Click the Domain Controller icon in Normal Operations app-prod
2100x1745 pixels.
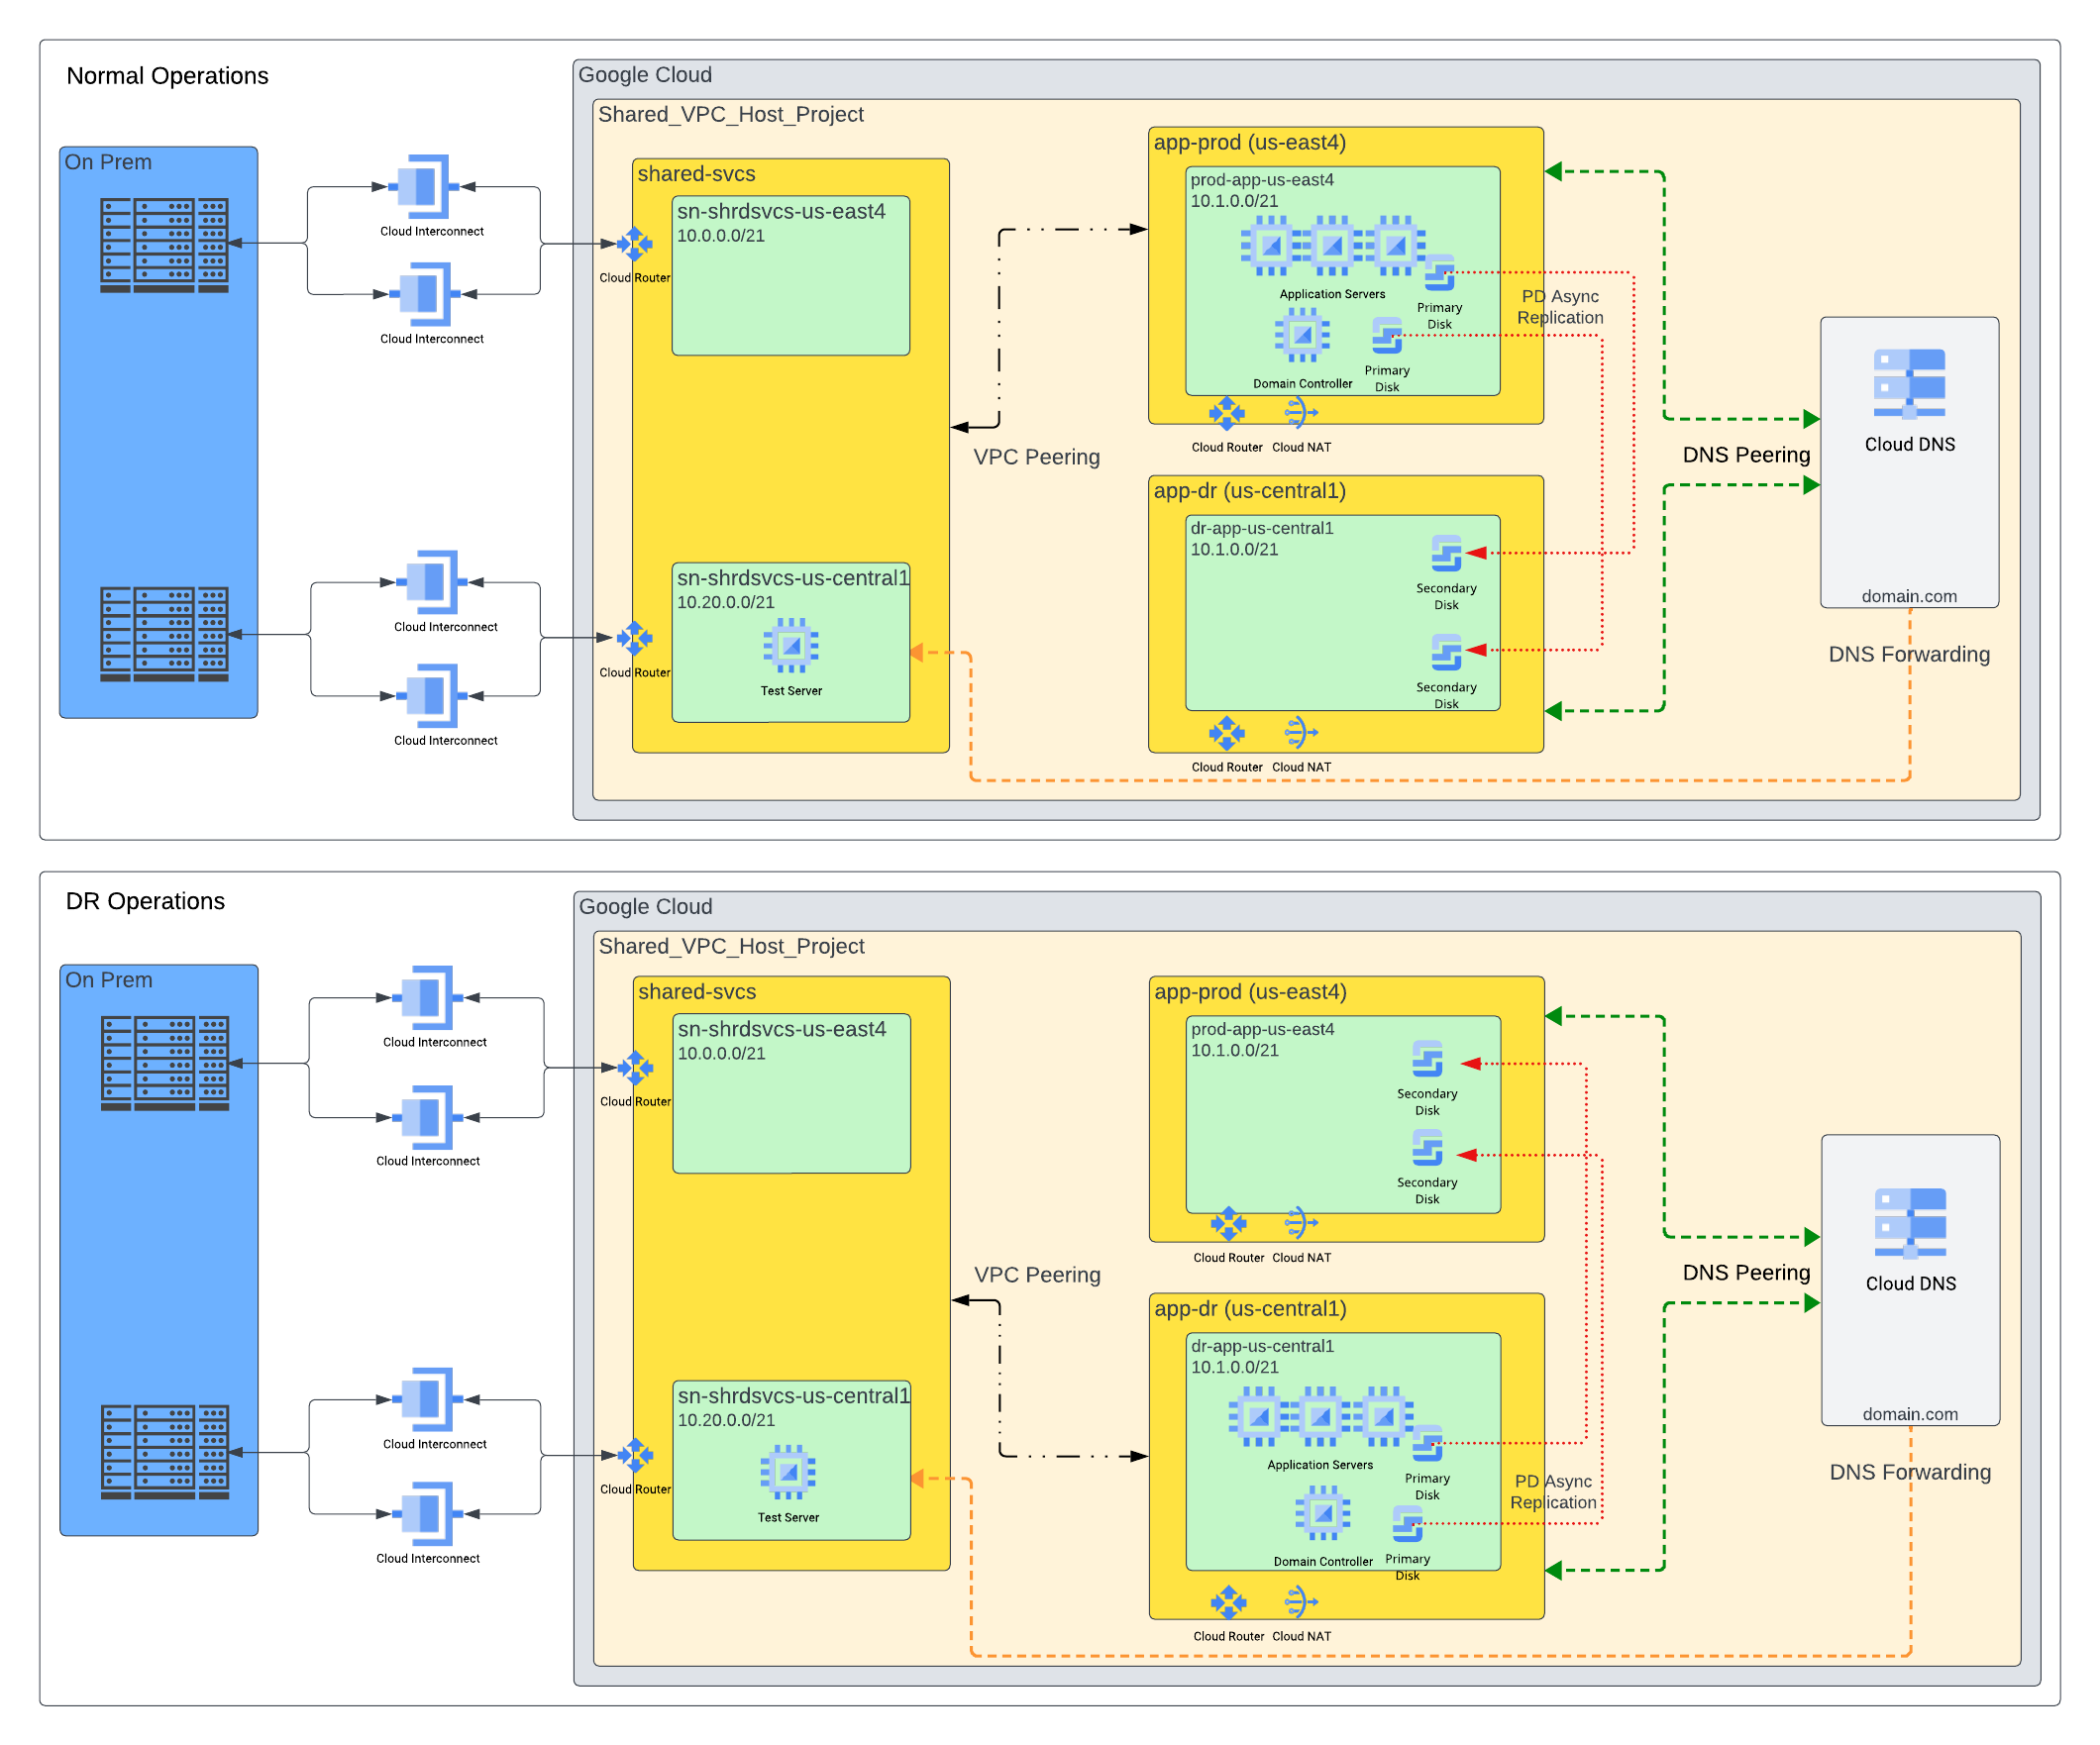(x=1302, y=336)
